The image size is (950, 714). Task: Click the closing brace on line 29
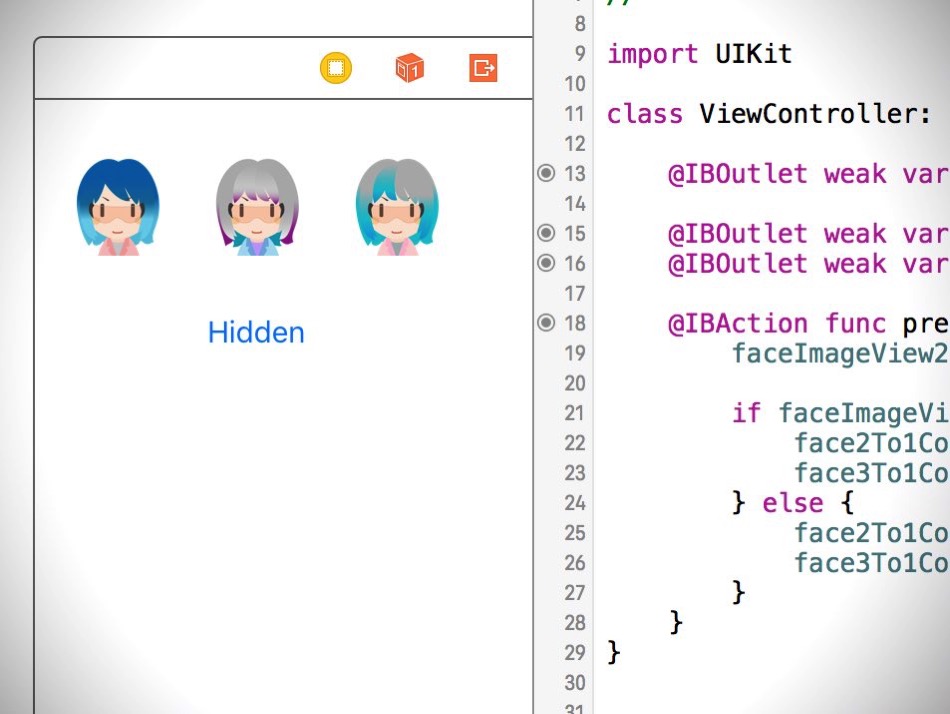614,652
